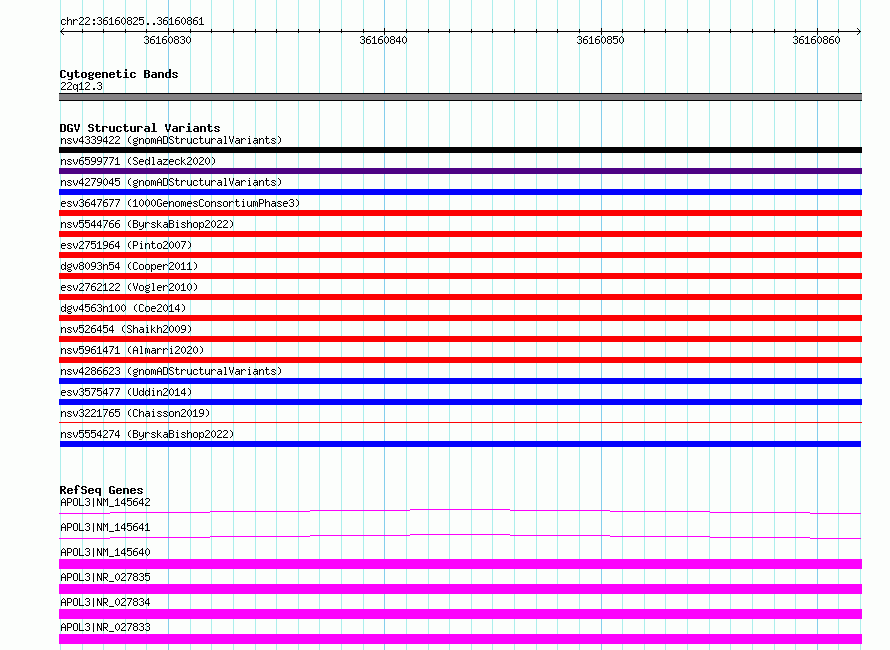The width and height of the screenshot is (890, 650).
Task: Click variant label nsv5554274 (ByrskaBishop2022)
Action: [x=147, y=434]
